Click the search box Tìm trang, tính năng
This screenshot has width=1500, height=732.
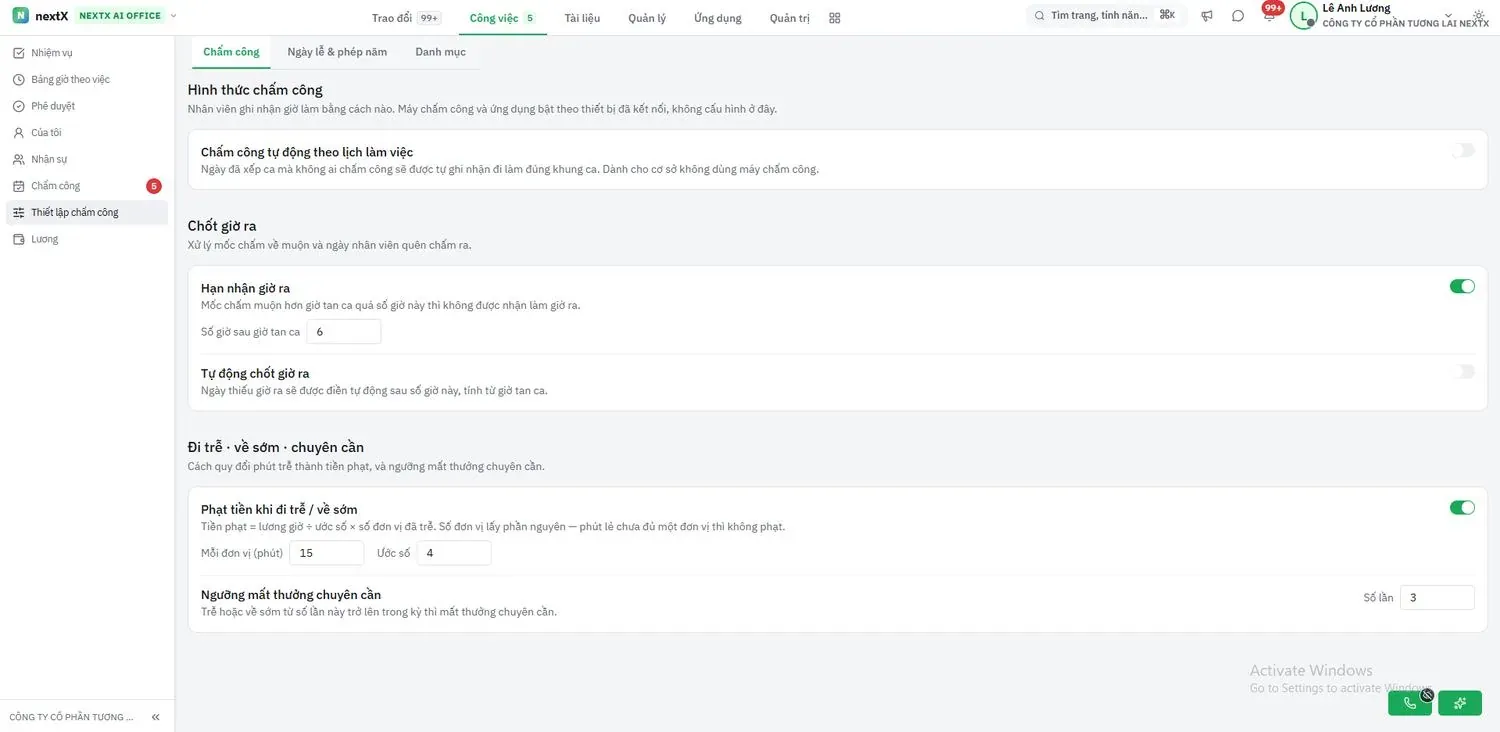[x=1105, y=16]
